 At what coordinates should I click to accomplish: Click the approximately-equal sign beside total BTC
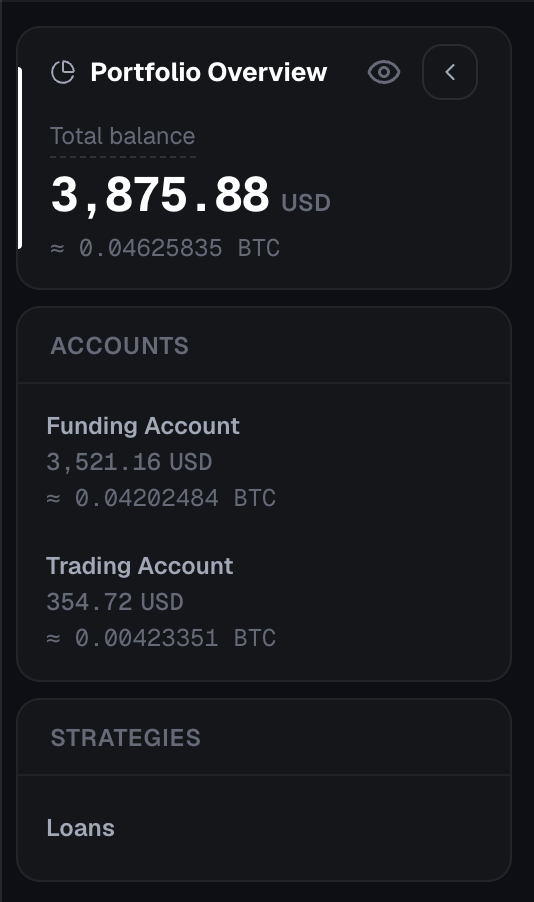tap(57, 249)
